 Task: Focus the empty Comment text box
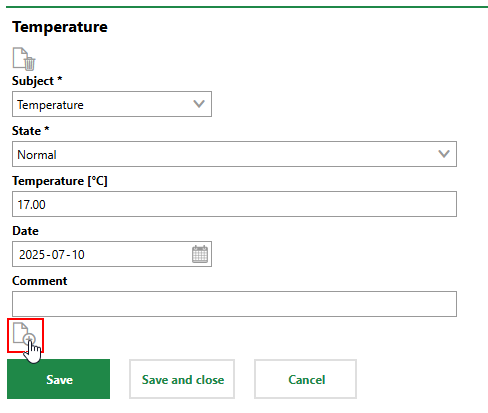pos(234,304)
